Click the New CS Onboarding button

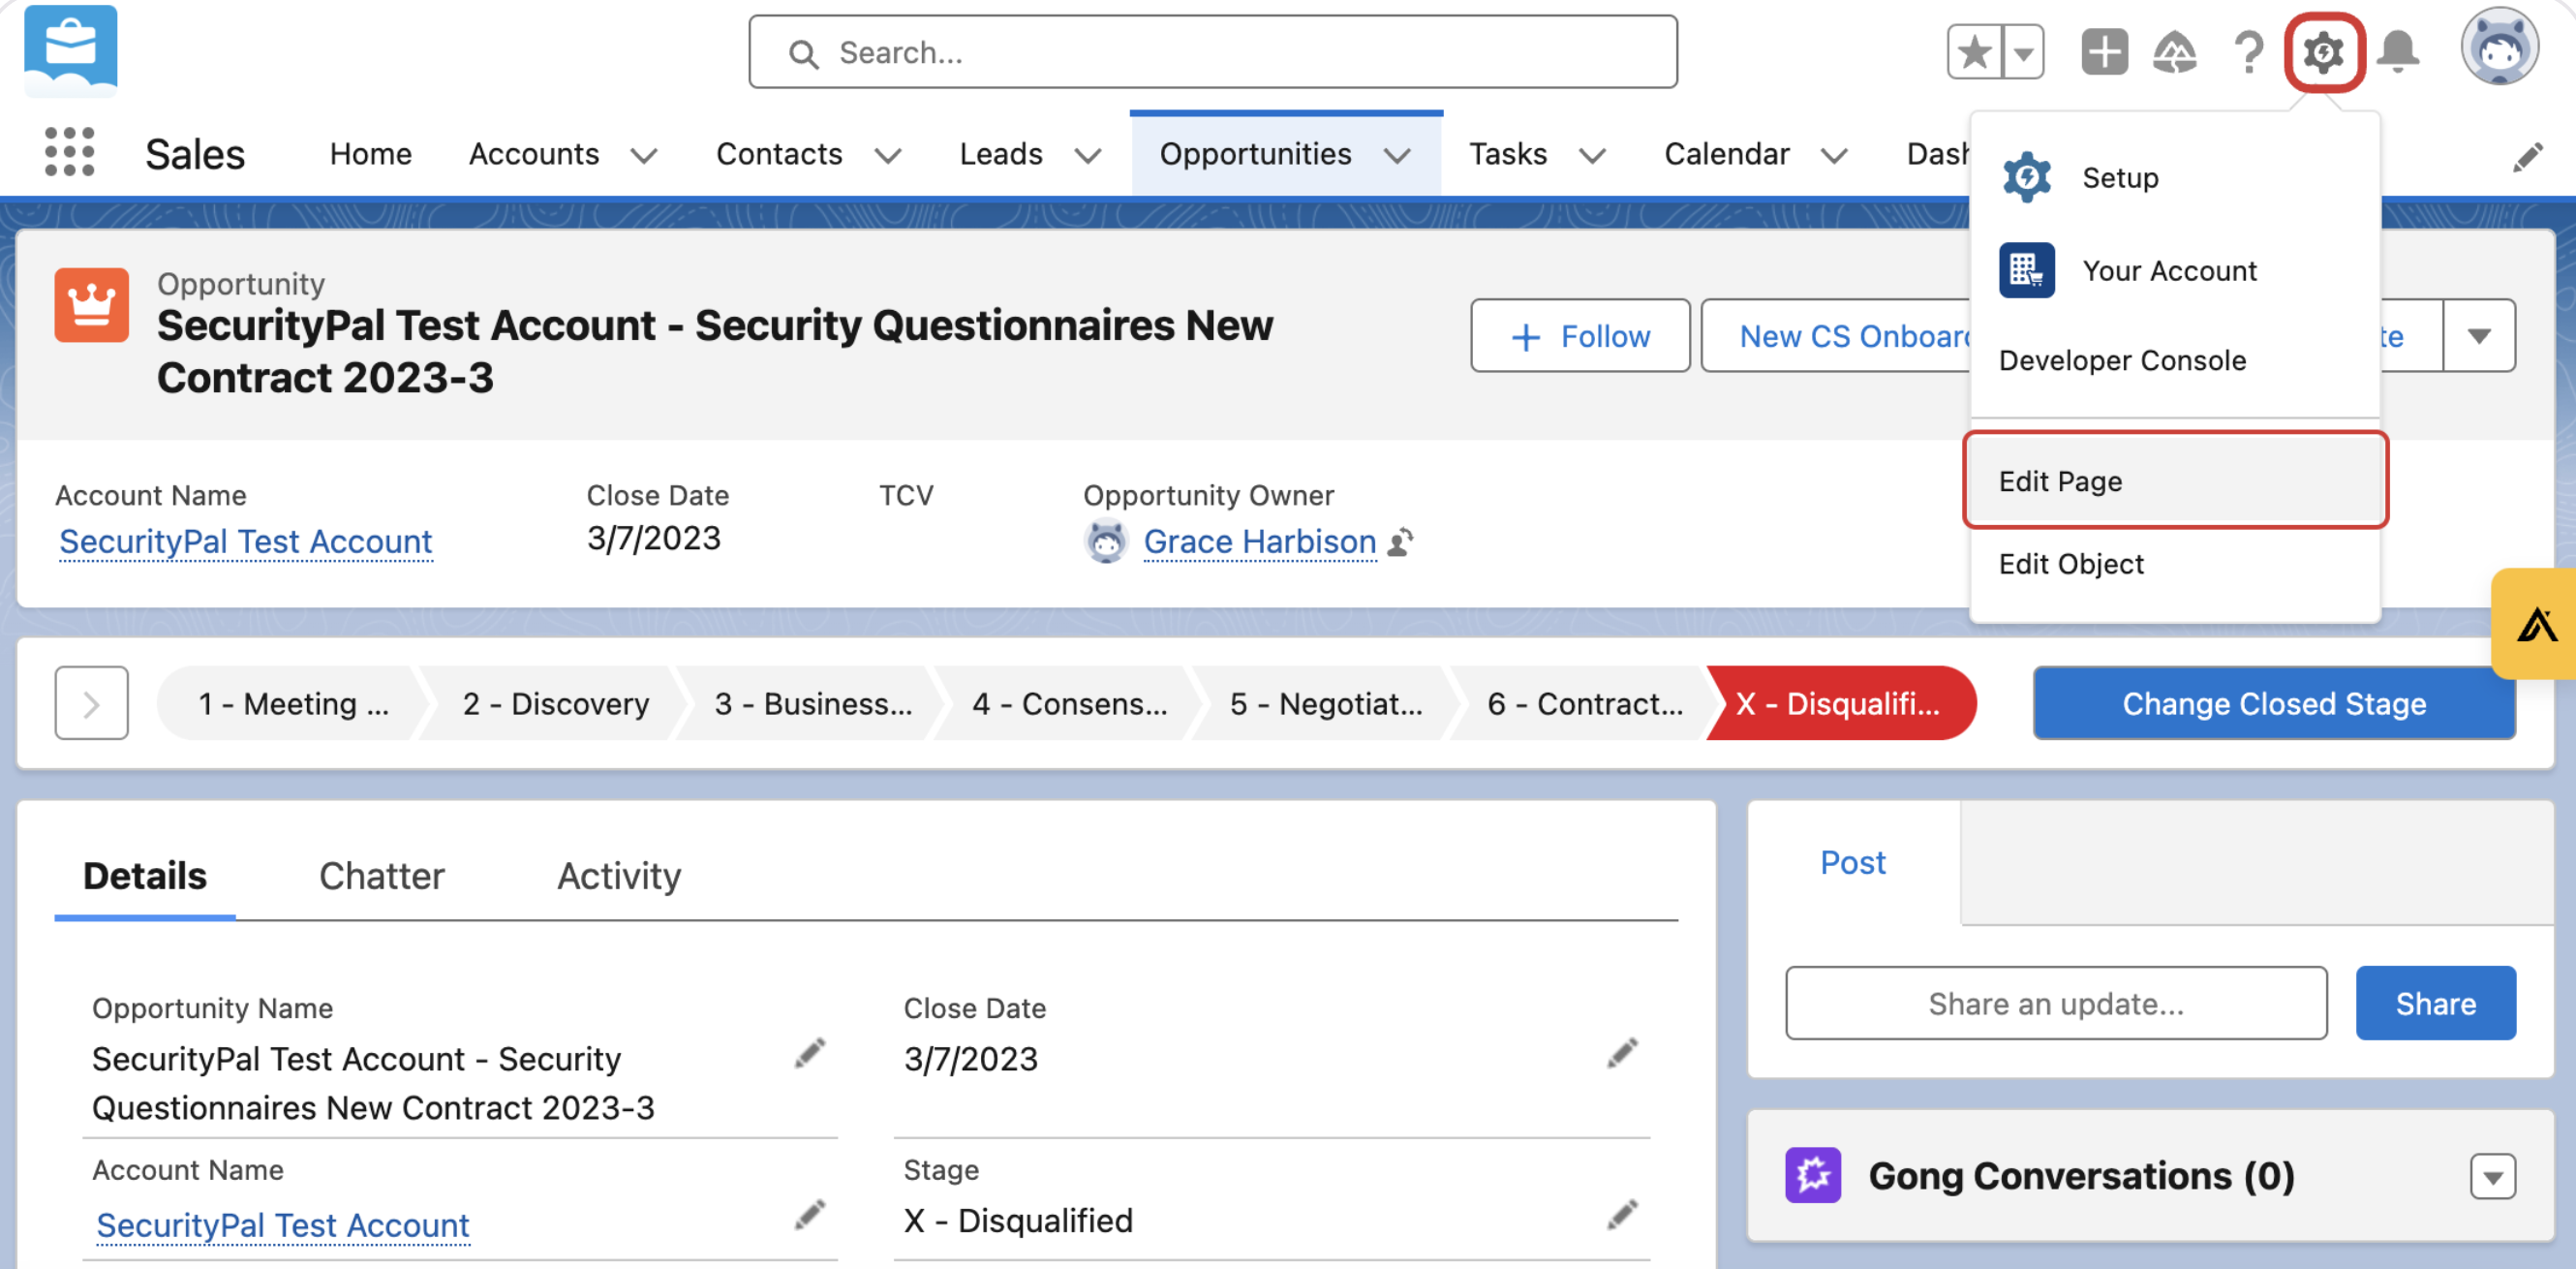pyautogui.click(x=1837, y=336)
